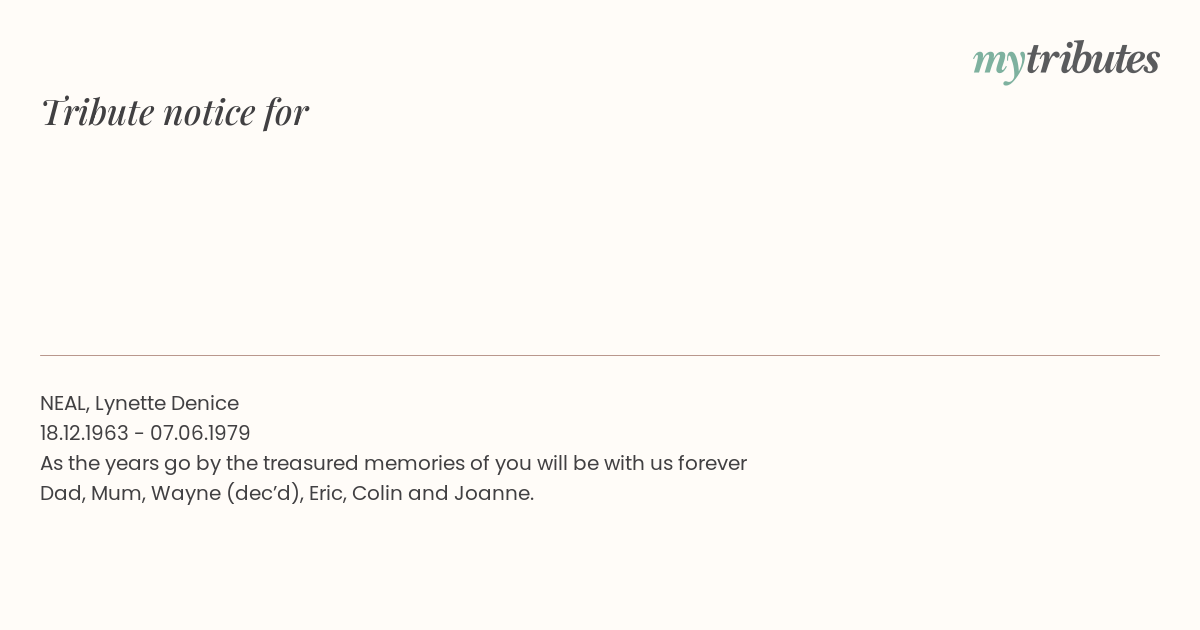Click the name "Wayne (dec'd)"
The image size is (1200, 630).
coord(225,494)
